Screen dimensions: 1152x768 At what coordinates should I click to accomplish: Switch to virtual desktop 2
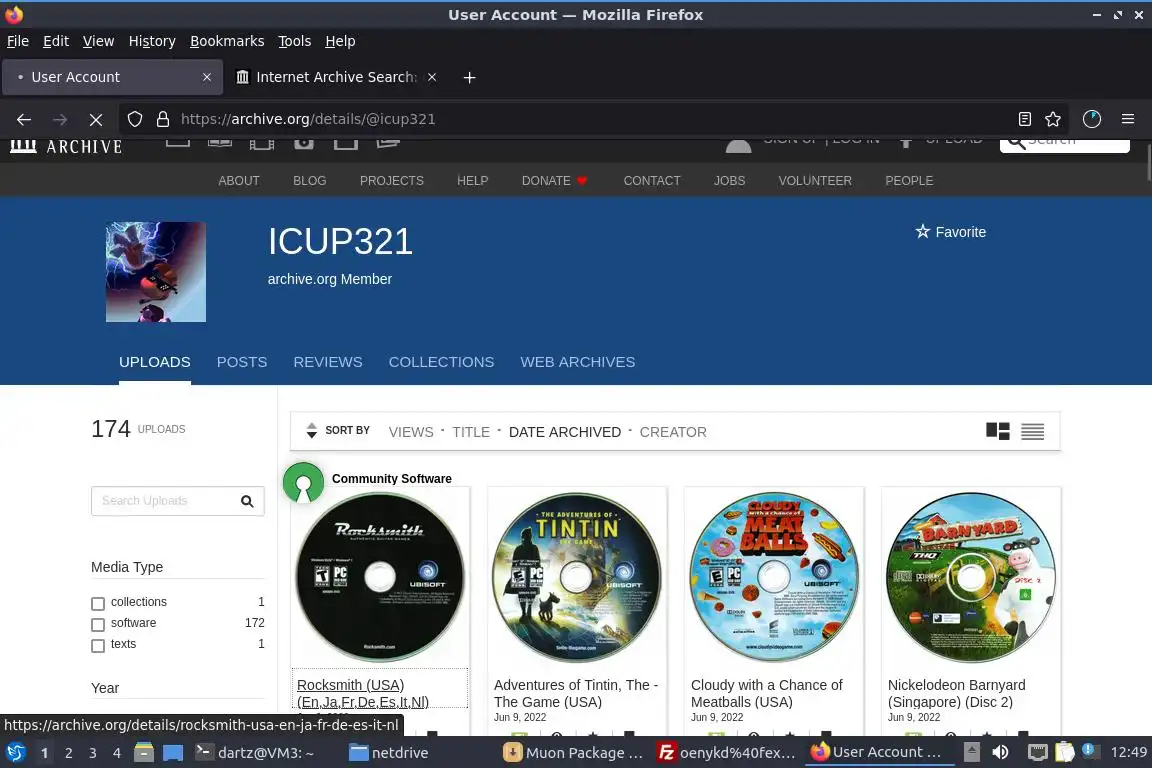[68, 753]
